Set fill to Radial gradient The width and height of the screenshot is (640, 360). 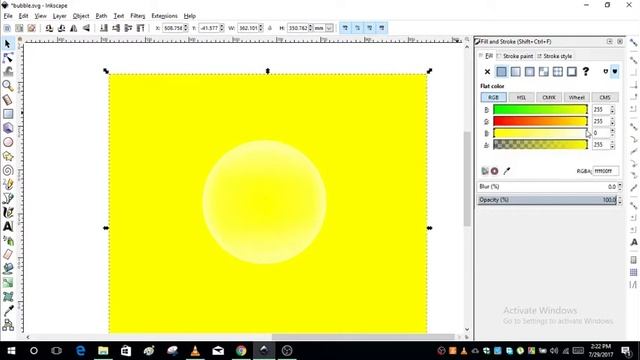point(529,72)
